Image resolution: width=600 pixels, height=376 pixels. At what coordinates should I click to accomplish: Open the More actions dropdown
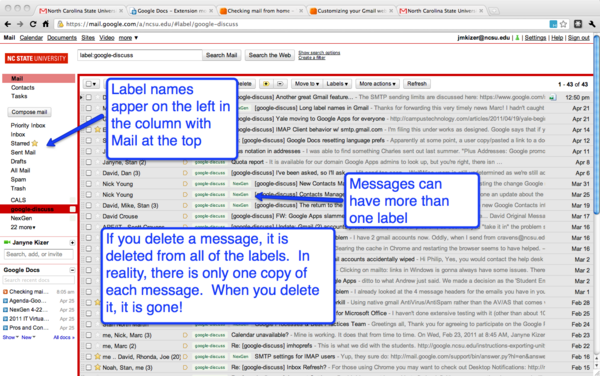coord(377,84)
